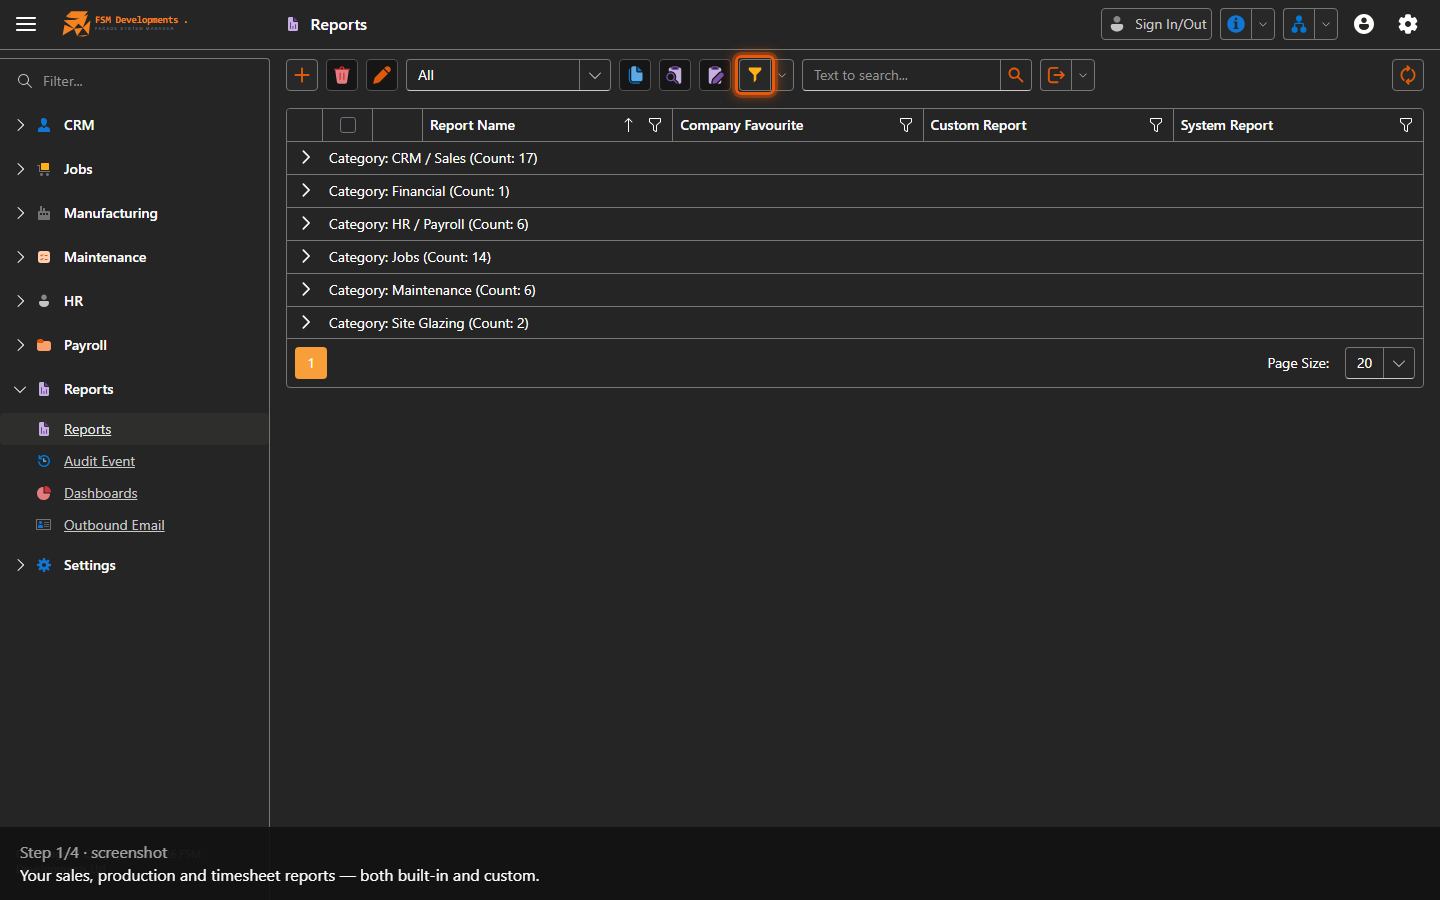
Task: Expand the Manufacturing sidebar section
Action: 20,213
